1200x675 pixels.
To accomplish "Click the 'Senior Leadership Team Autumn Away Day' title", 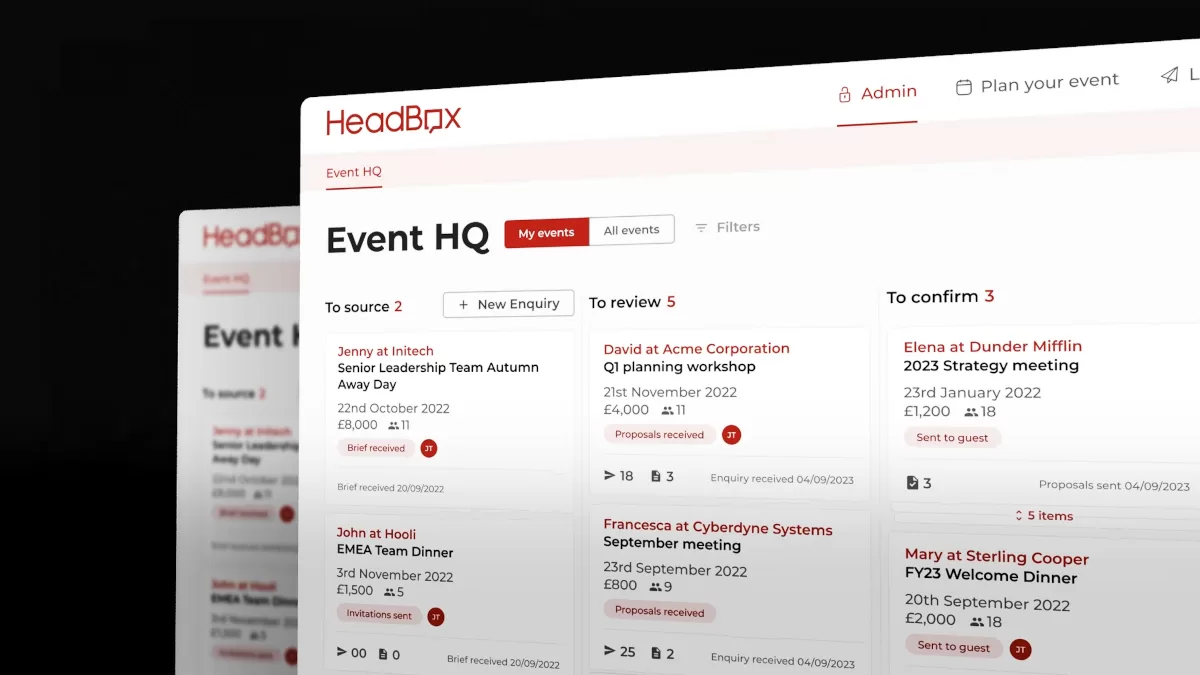I will [438, 376].
